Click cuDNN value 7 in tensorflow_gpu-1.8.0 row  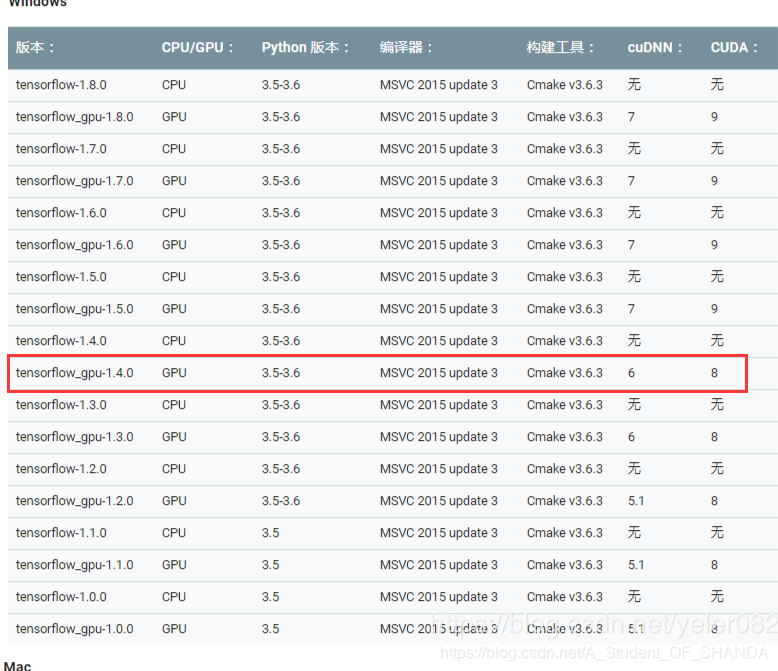point(631,117)
